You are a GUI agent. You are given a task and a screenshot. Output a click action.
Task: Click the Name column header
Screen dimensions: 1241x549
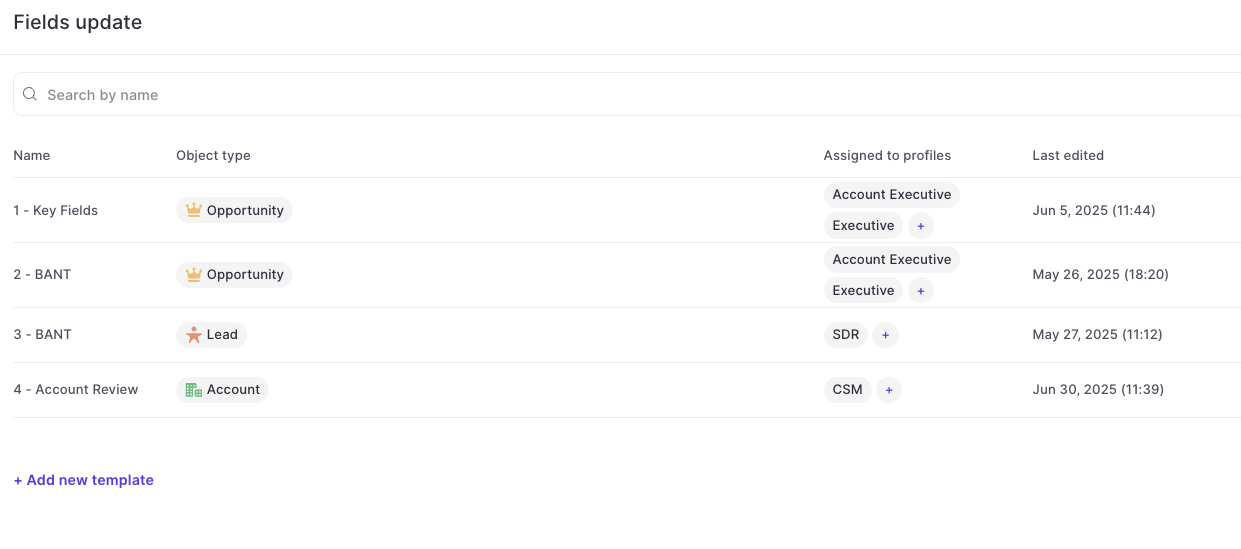tap(32, 155)
